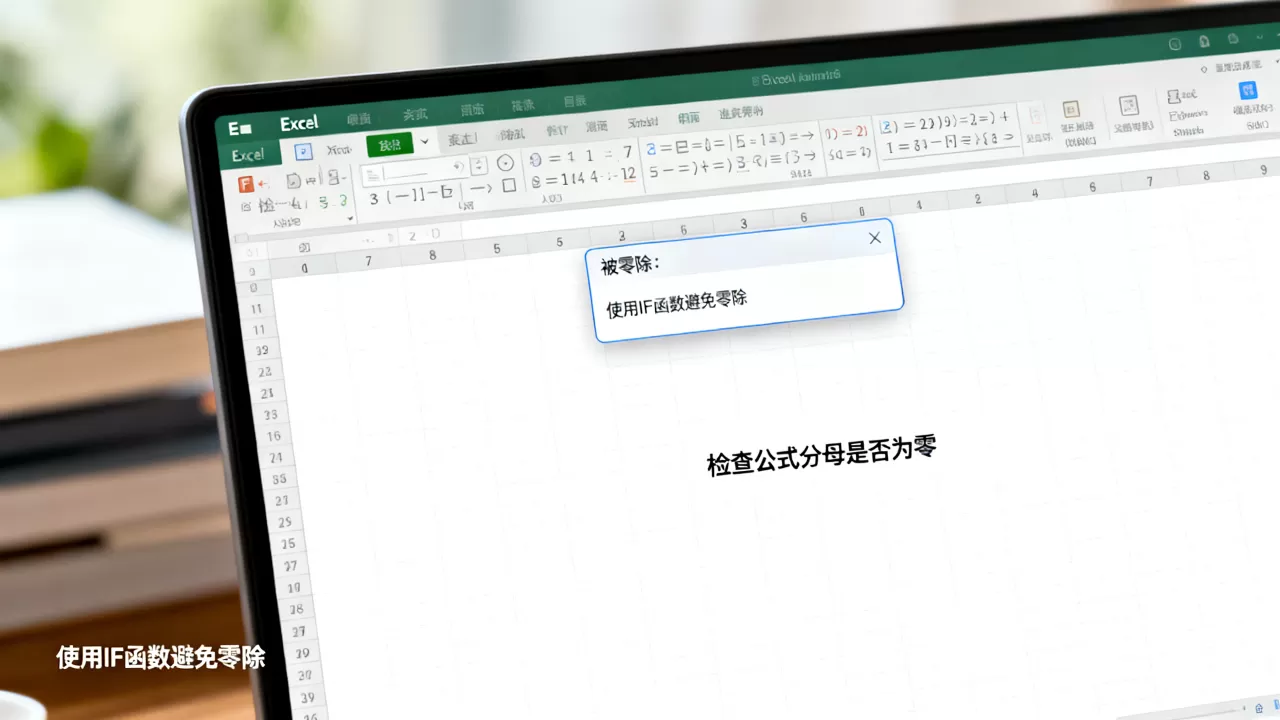
Task: Click the text 检查公式分母是否为零 on the sheet
Action: pos(822,456)
